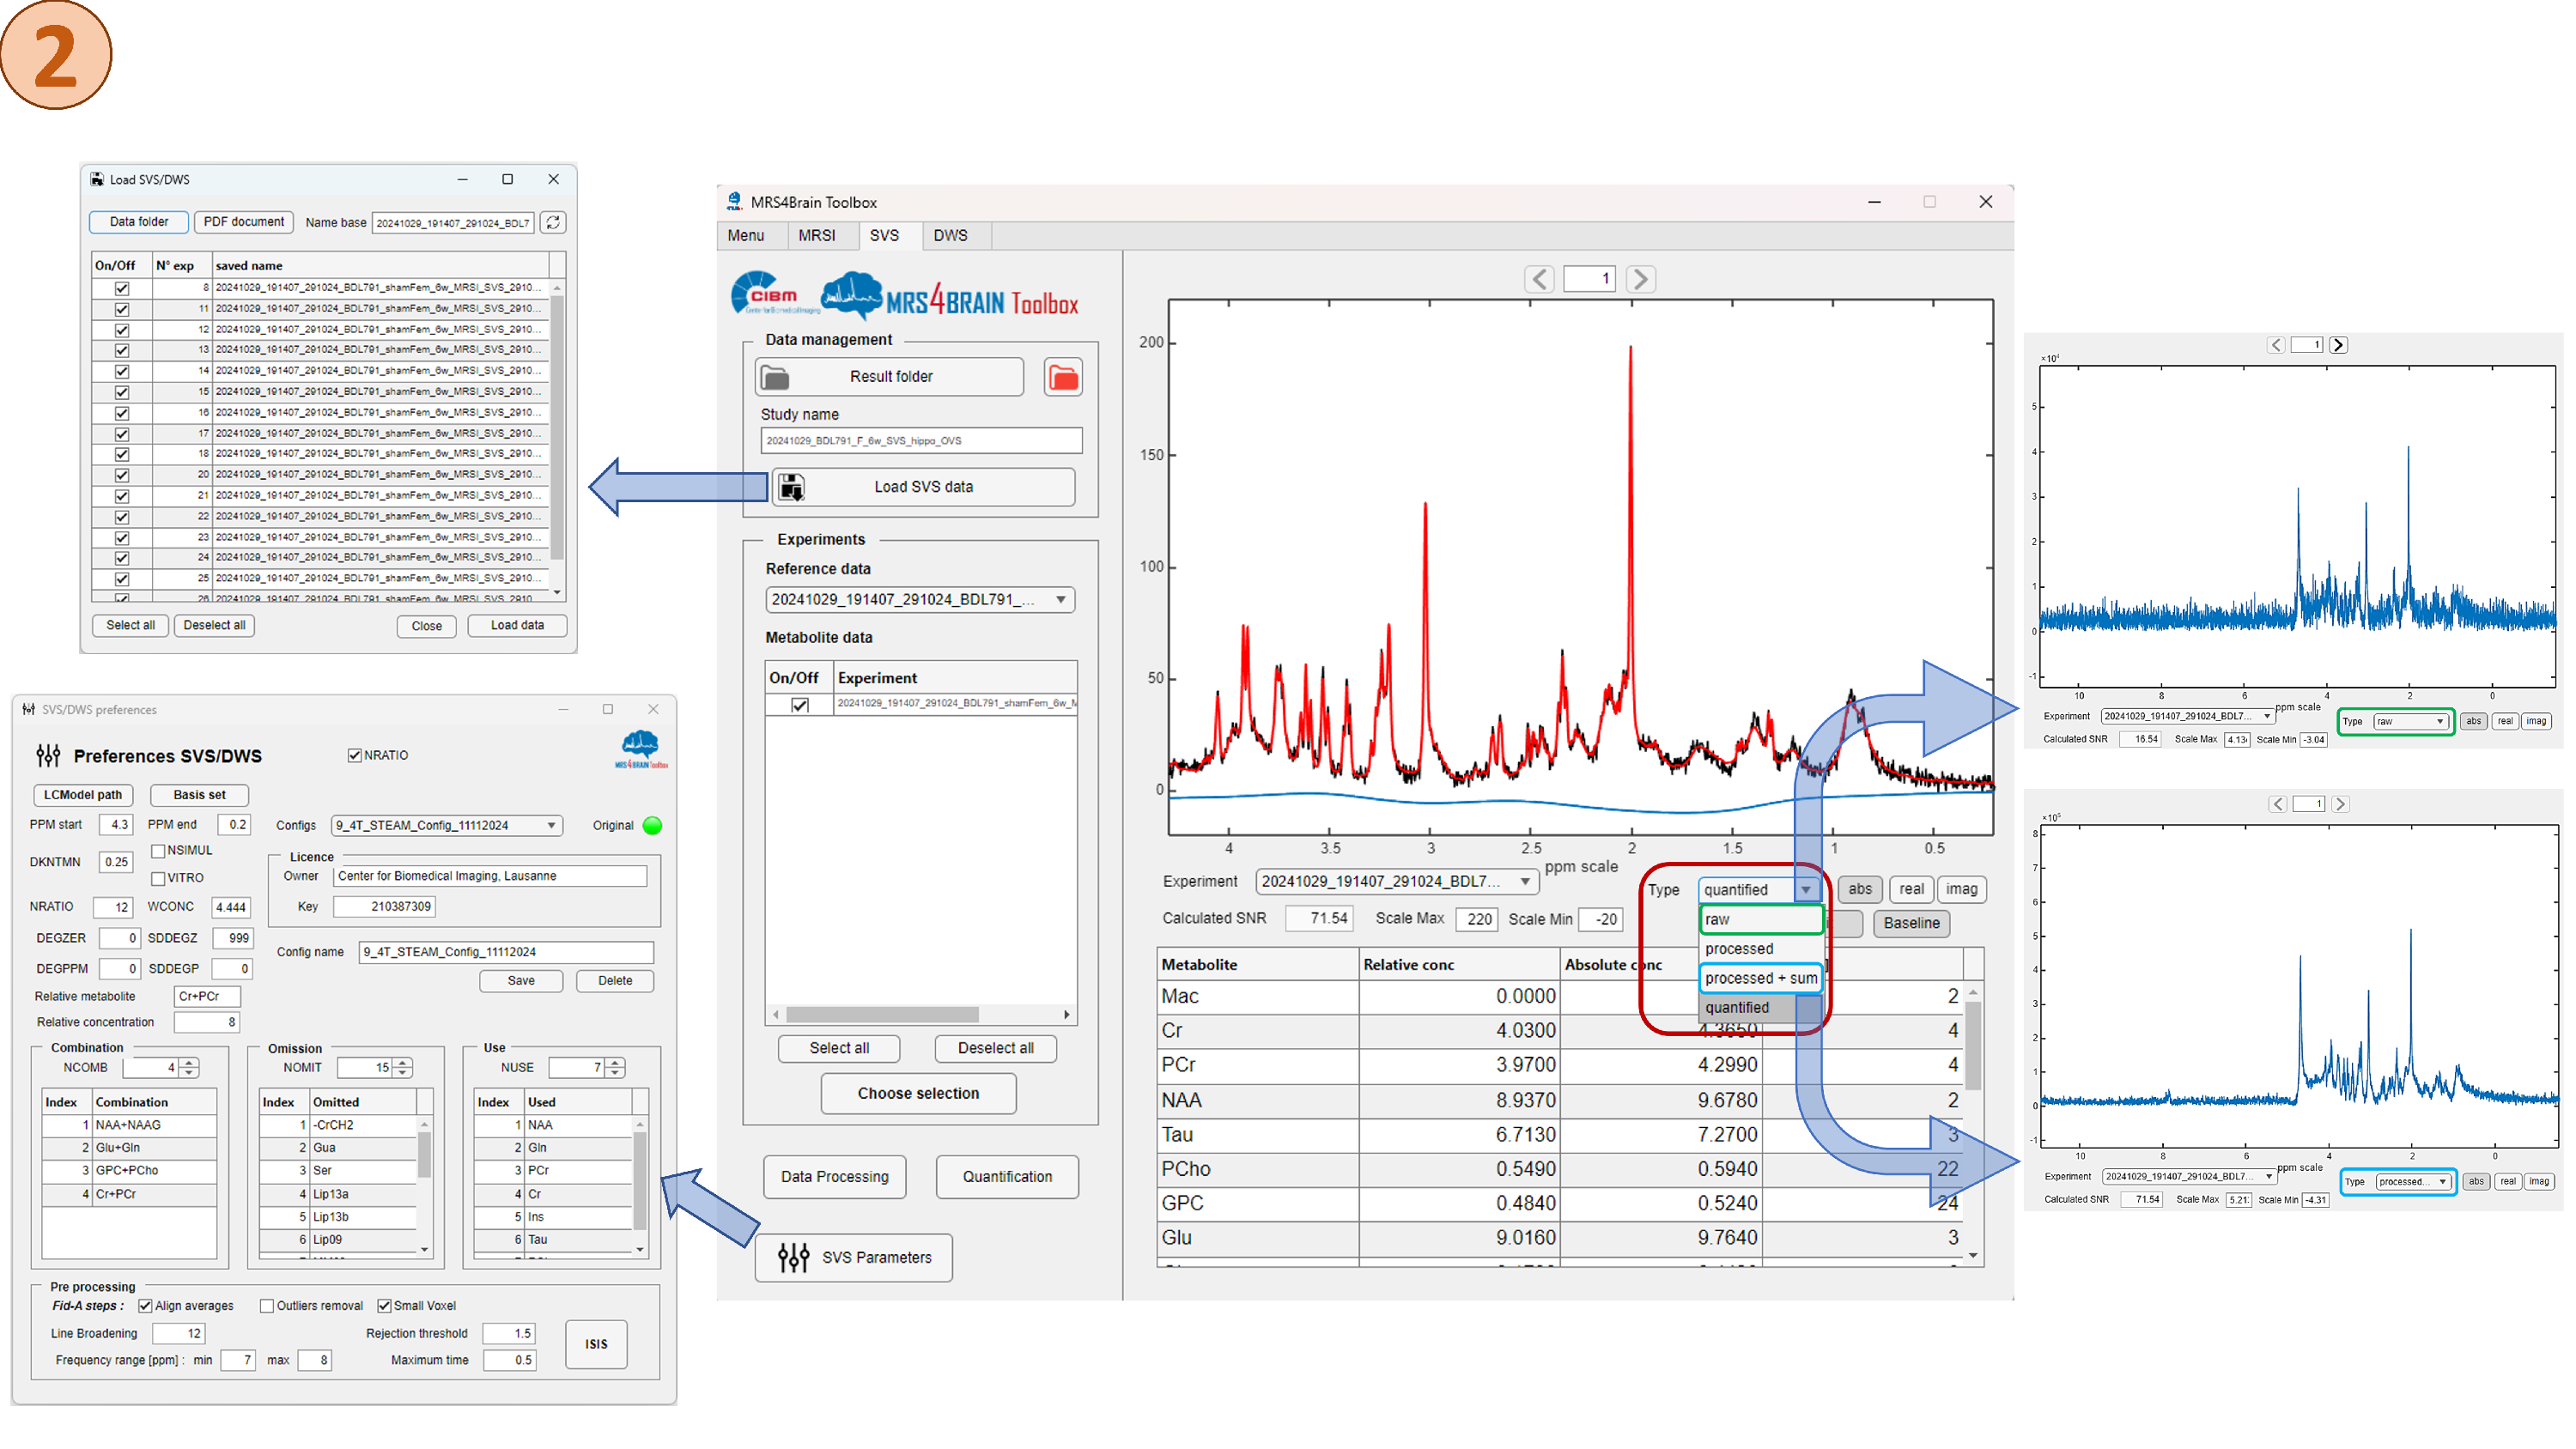This screenshot has height=1449, width=2576.
Task: Open the Reference data dropdown
Action: (x=1060, y=599)
